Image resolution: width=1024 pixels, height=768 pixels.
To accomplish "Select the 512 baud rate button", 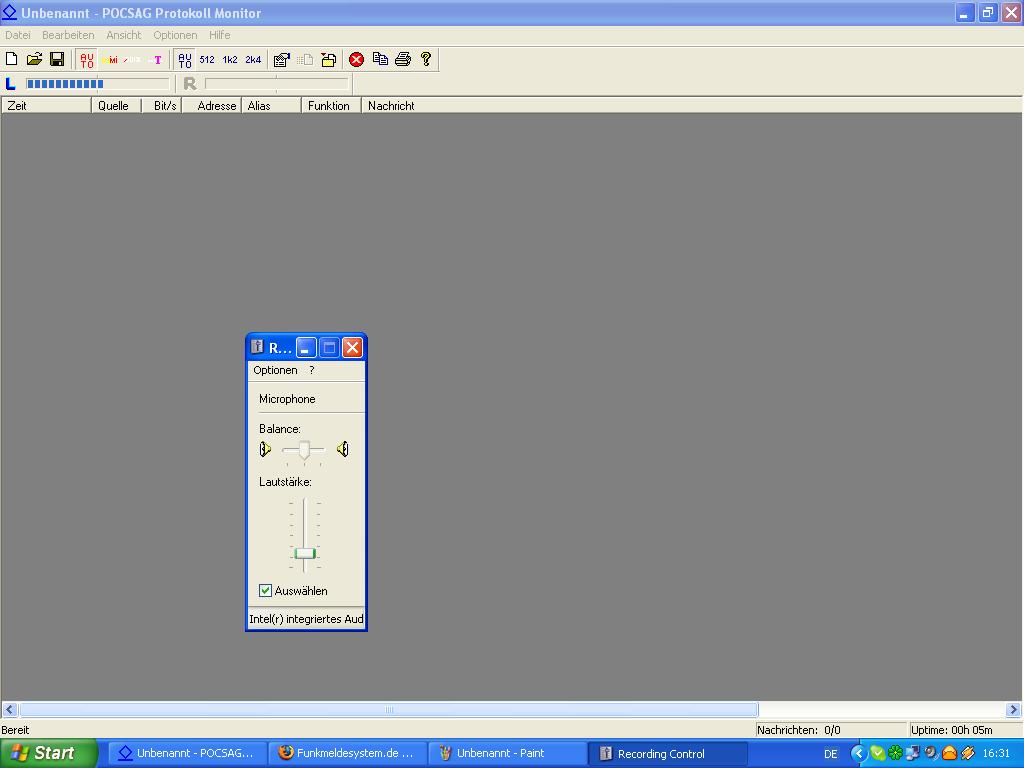I will coord(207,60).
